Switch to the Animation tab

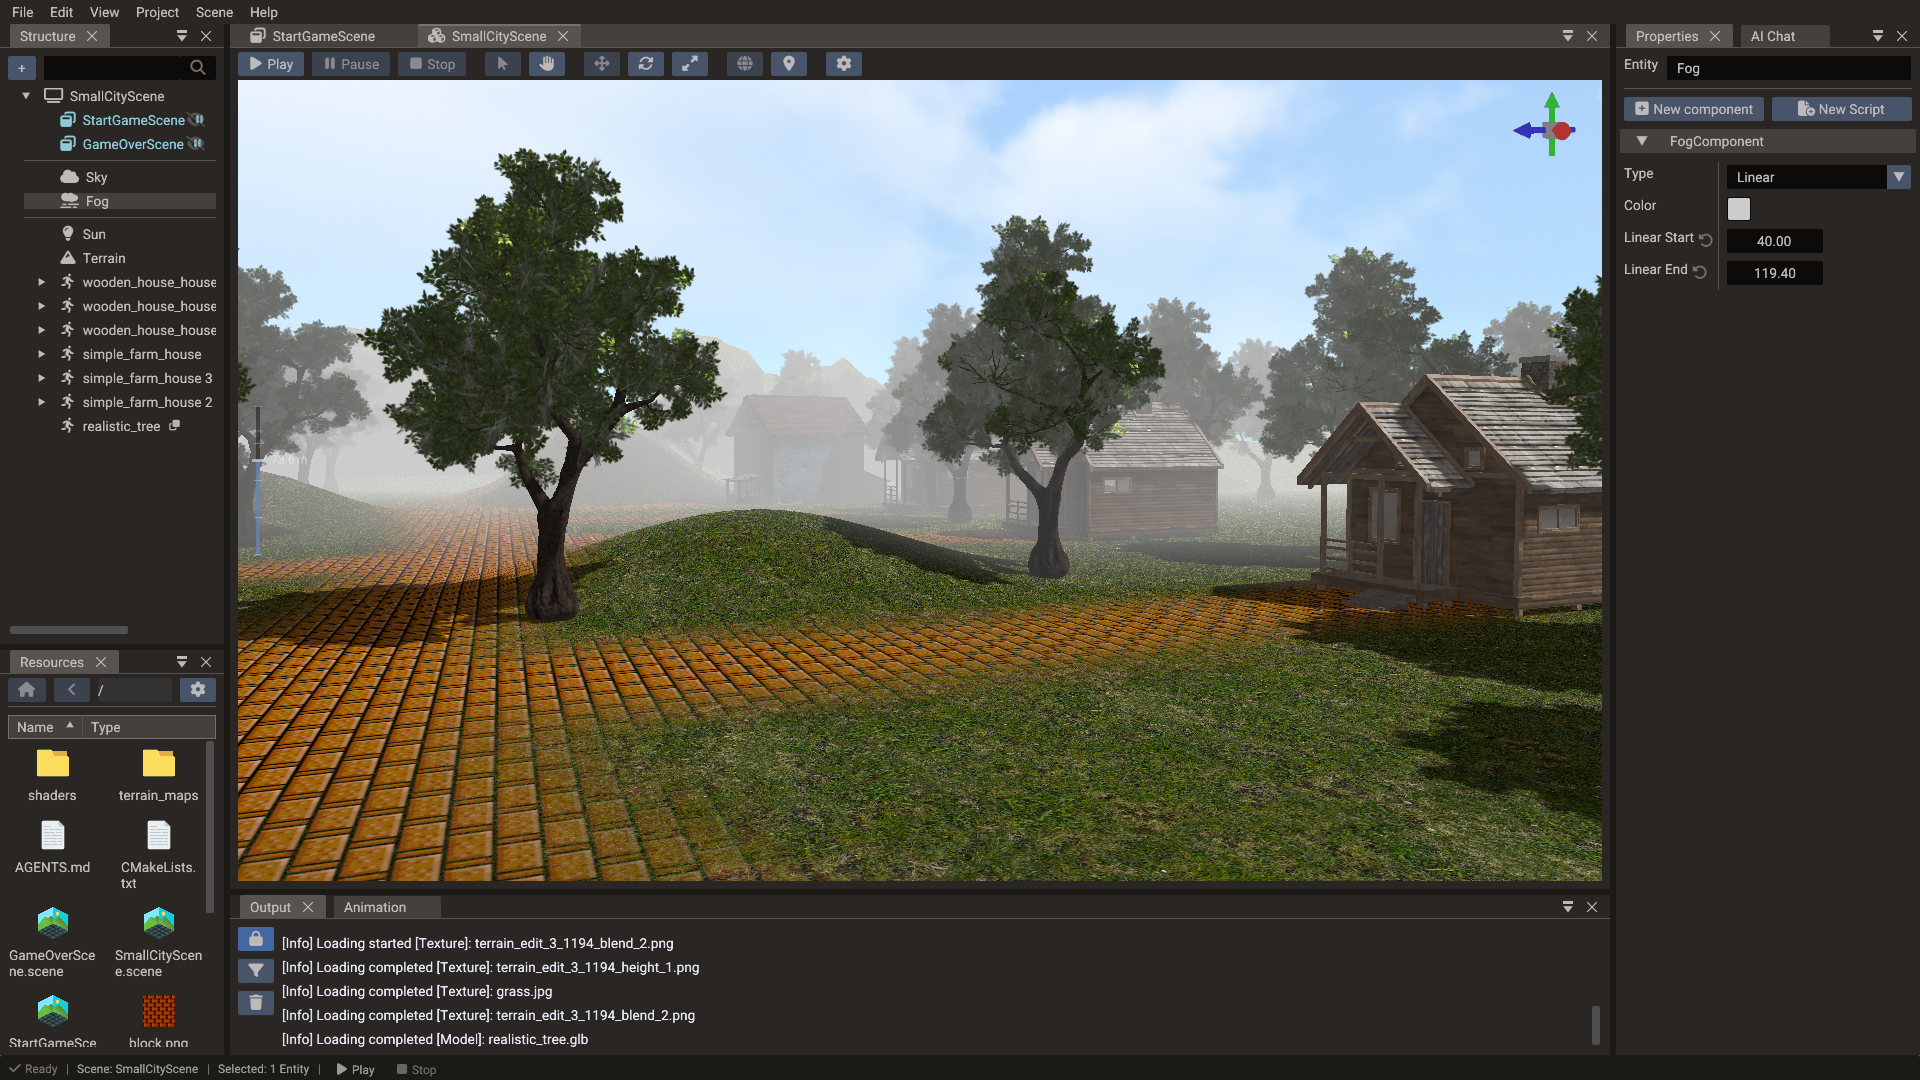375,907
